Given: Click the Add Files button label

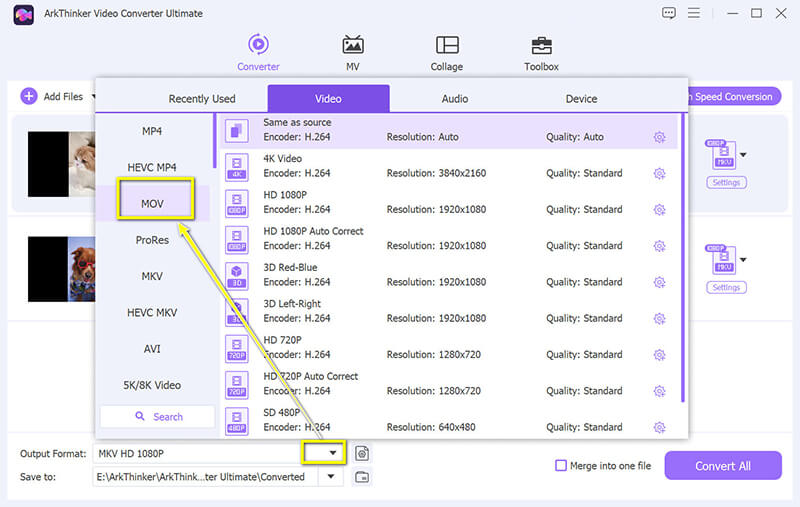Looking at the screenshot, I should pyautogui.click(x=63, y=96).
